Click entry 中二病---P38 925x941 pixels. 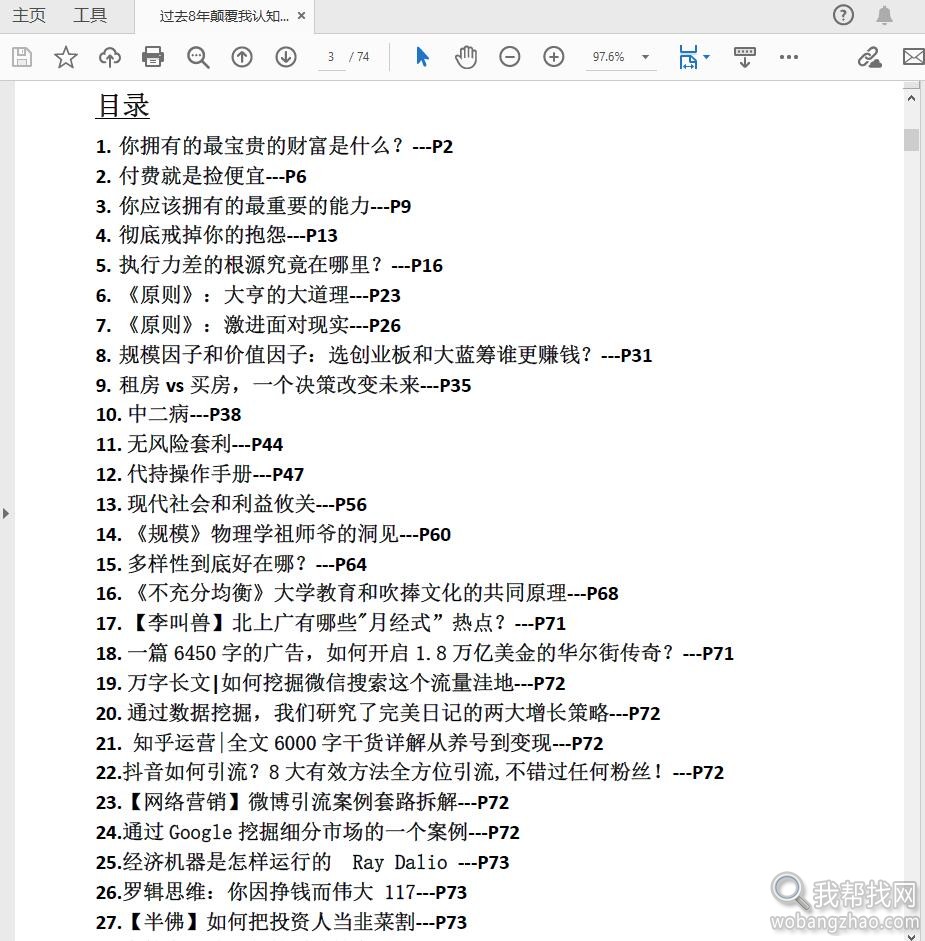pos(169,414)
